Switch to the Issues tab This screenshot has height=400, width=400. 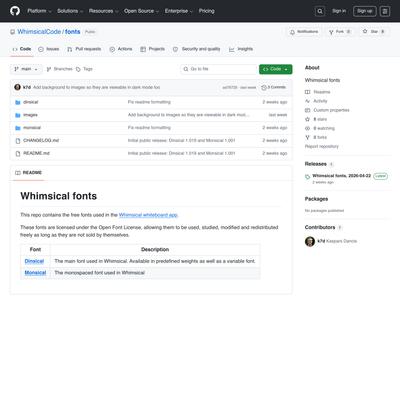49,49
